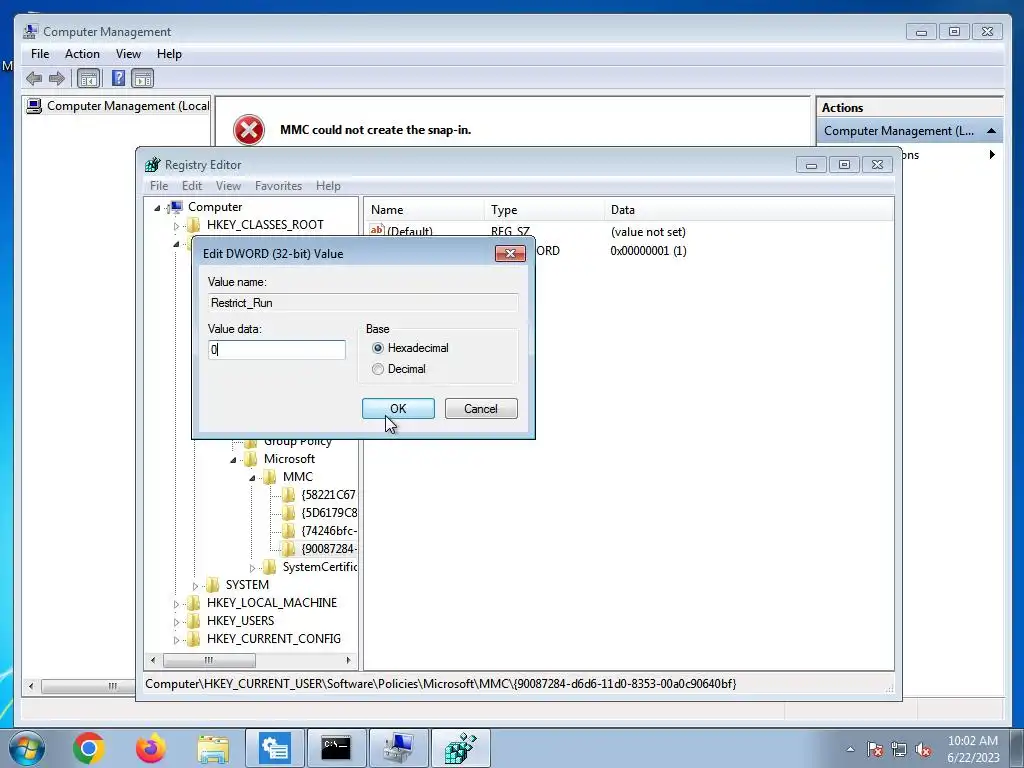
Task: Expand the SystemCertificates key
Action: point(252,568)
